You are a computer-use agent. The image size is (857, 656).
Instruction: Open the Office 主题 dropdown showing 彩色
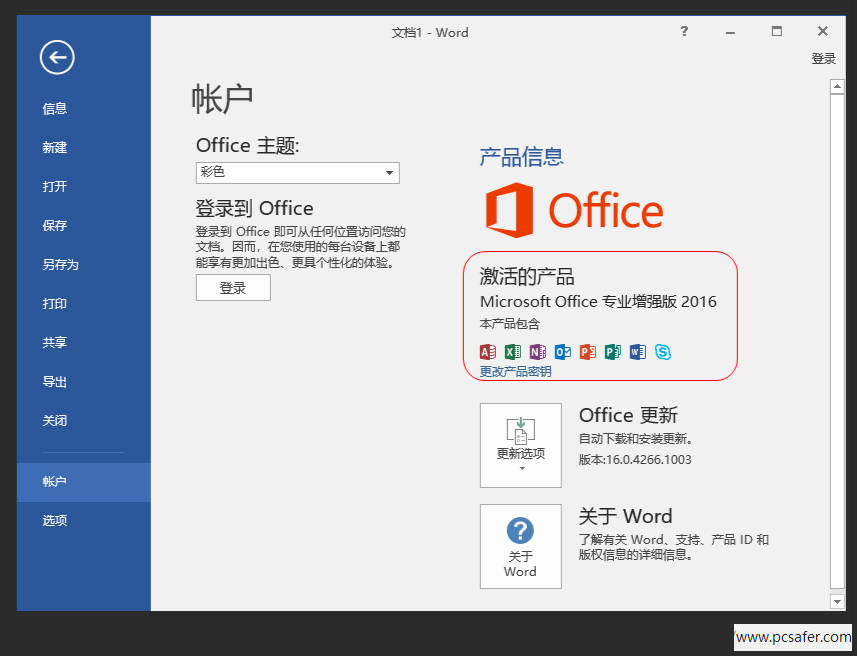pyautogui.click(x=297, y=173)
